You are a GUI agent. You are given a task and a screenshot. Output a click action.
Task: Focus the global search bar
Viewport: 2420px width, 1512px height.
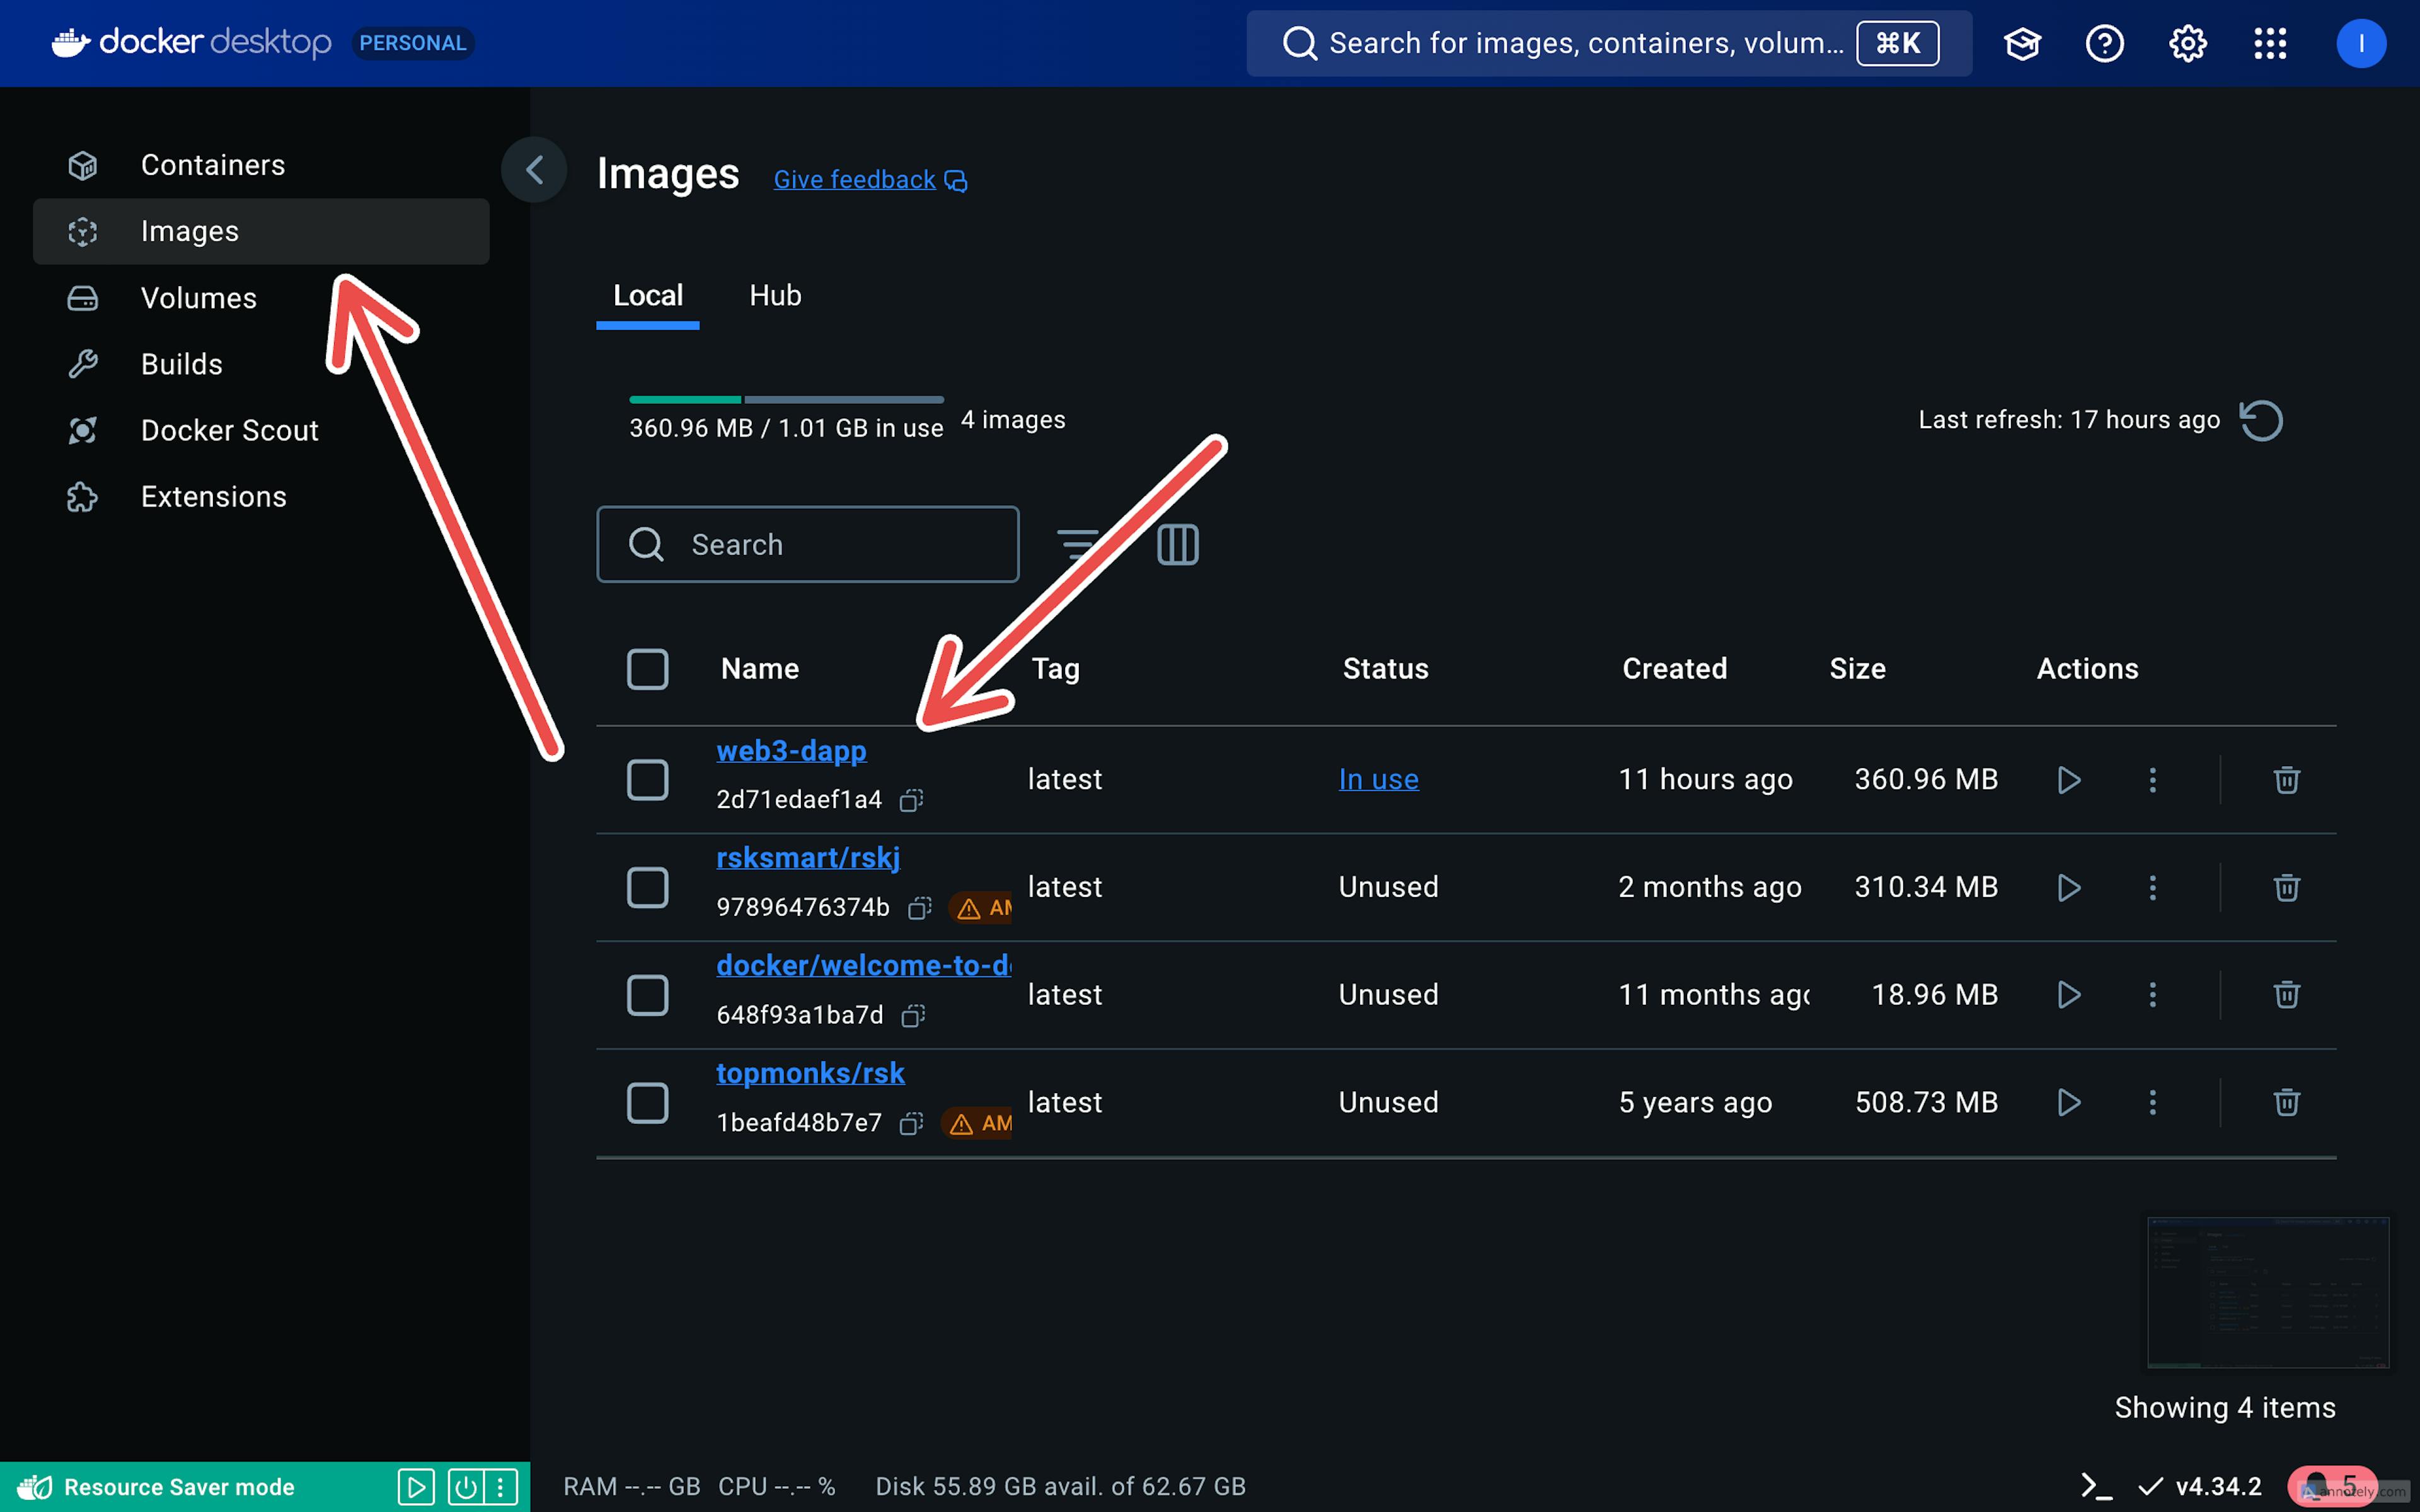1609,43
